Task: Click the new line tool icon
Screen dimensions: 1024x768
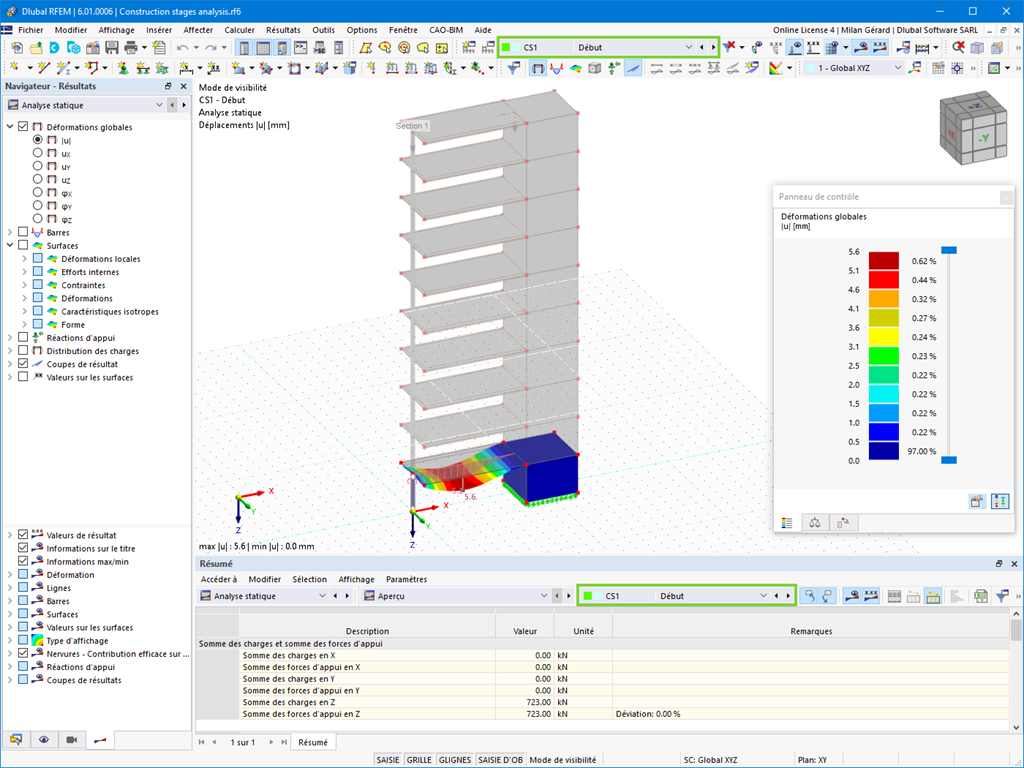Action: pos(44,68)
